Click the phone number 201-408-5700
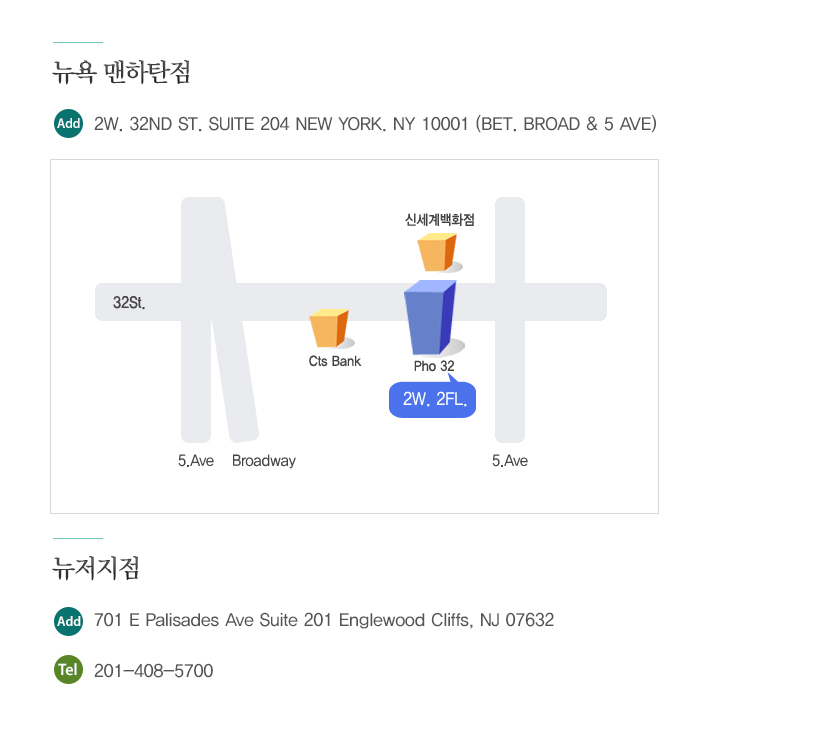 tap(154, 671)
